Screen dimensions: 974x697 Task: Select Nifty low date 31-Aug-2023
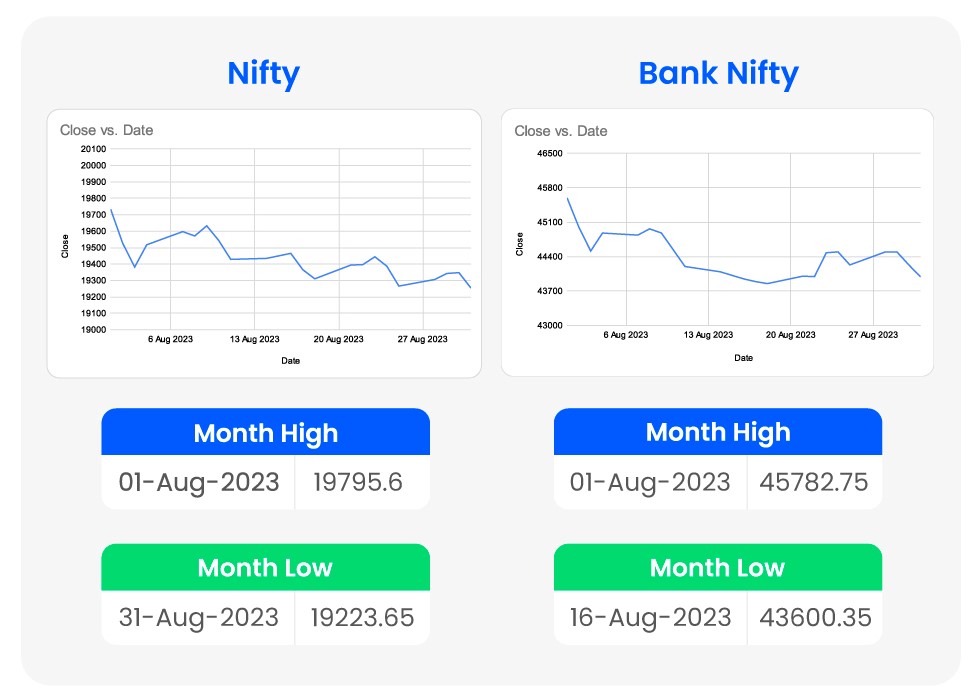pos(198,617)
